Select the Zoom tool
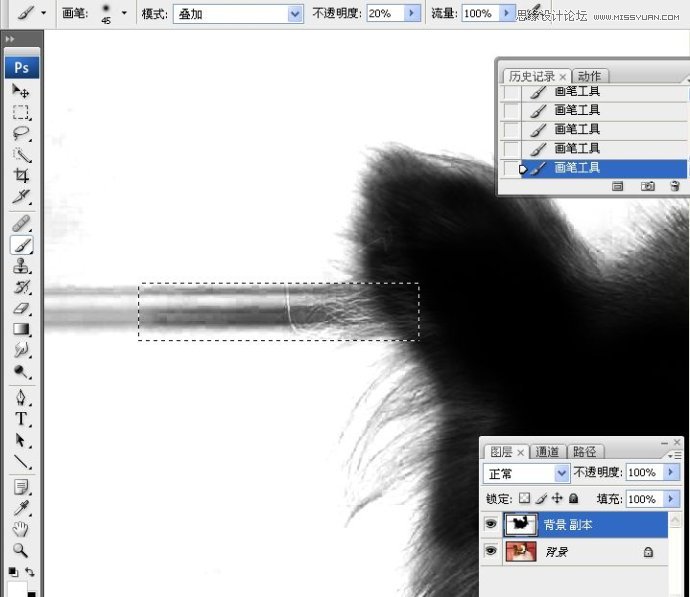The image size is (690, 597). [x=20, y=550]
